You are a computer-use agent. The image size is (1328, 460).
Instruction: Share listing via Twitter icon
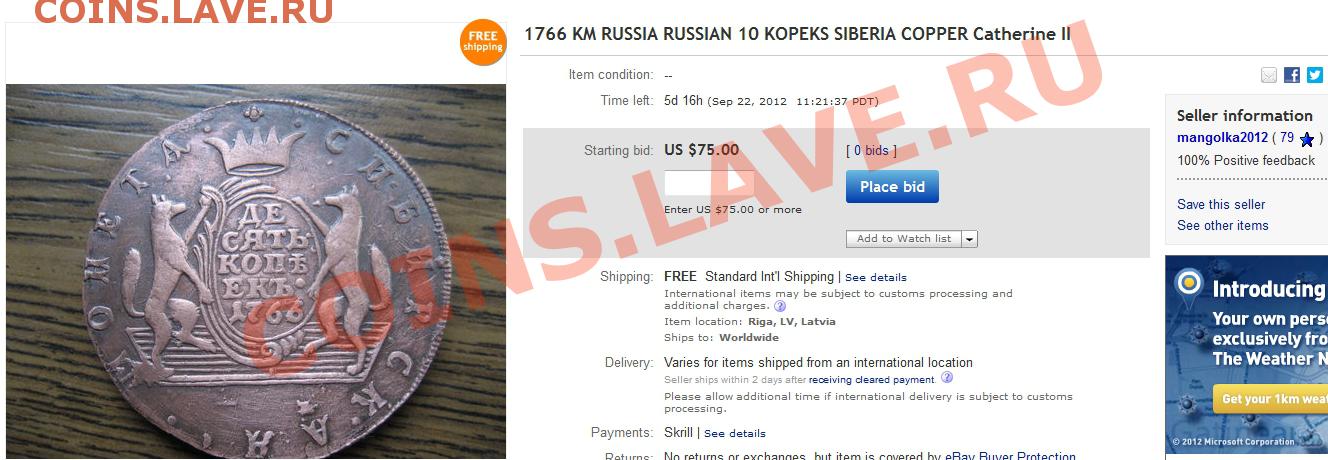(x=1314, y=75)
